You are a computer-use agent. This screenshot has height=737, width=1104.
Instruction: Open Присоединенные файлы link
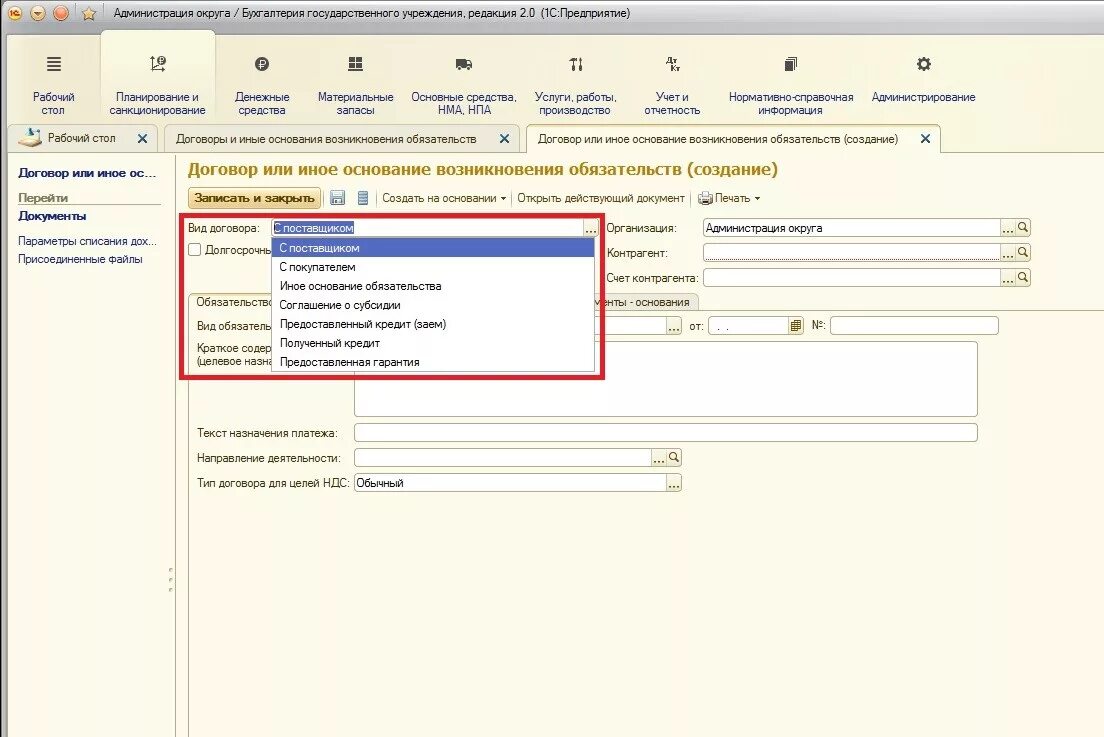coord(80,259)
